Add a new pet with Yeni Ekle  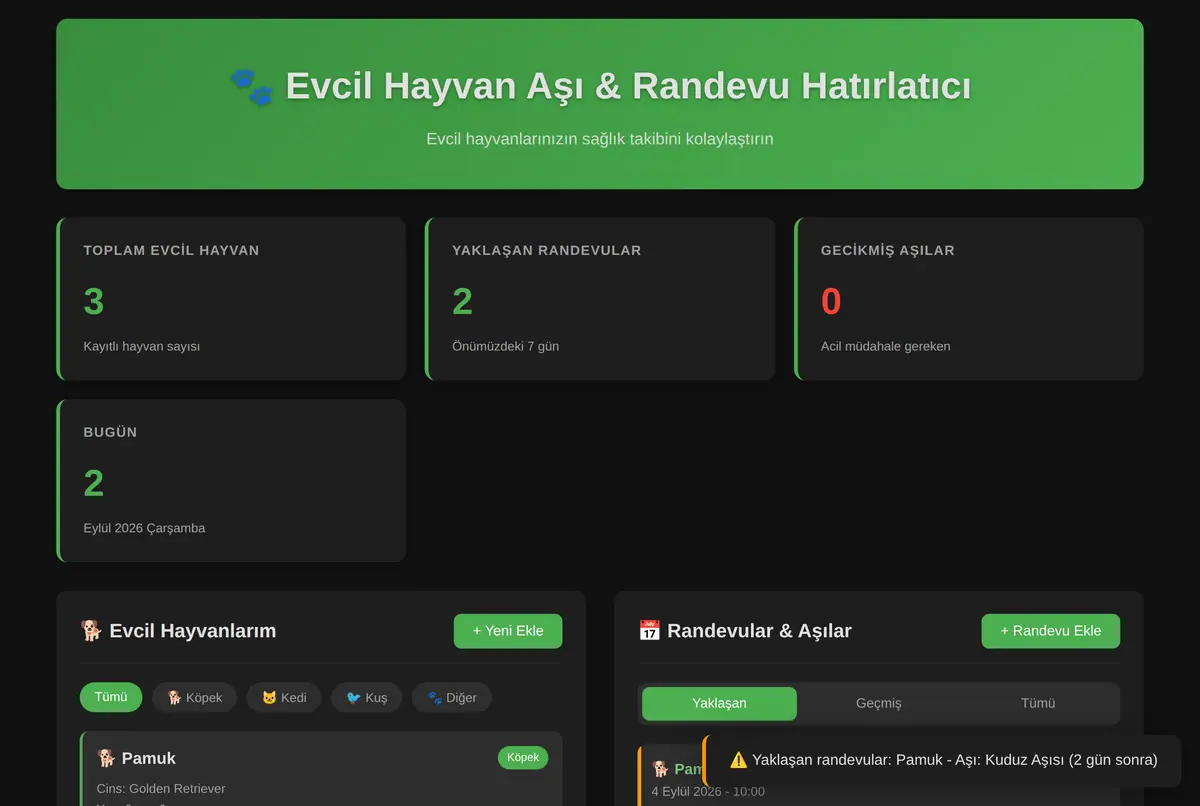tap(508, 631)
